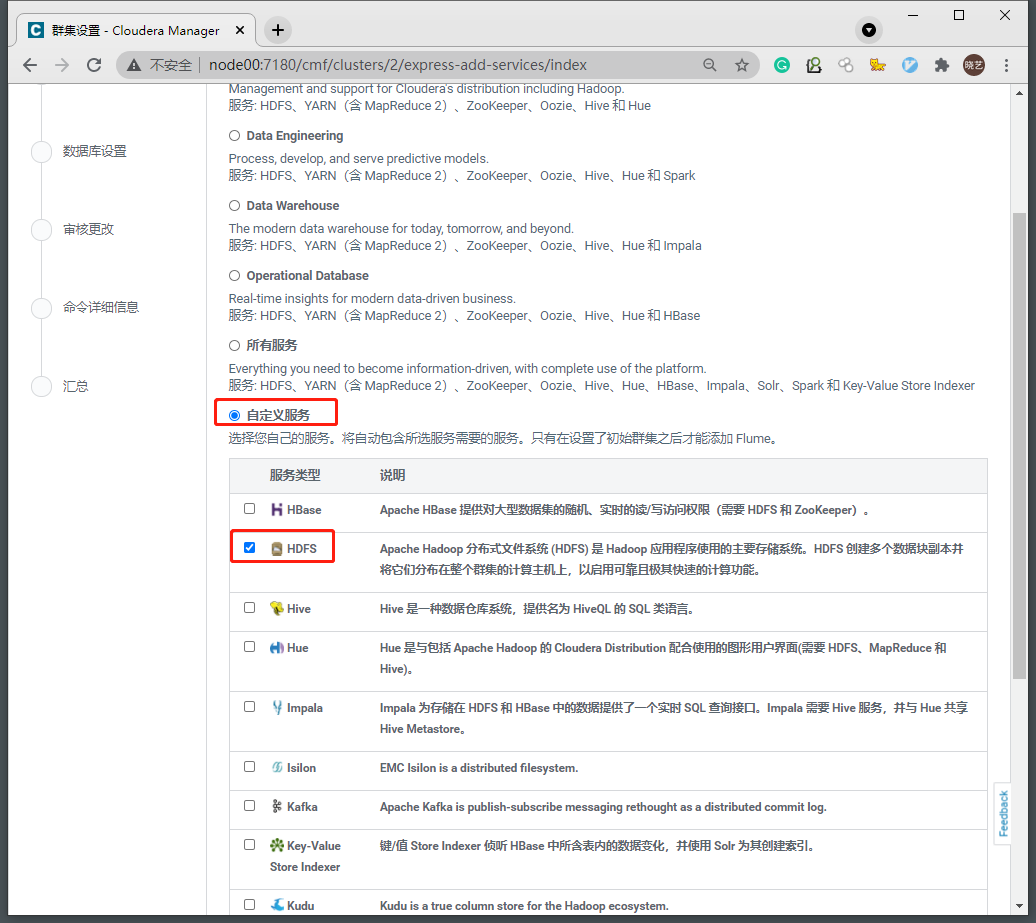The width and height of the screenshot is (1036, 923).
Task: Click the Isilon description text
Action: (479, 768)
